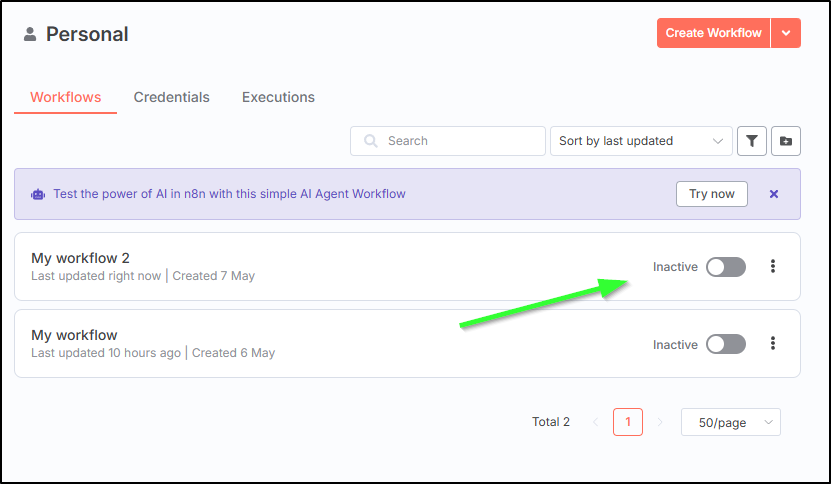Click the Create Workflow button
Image resolution: width=831 pixels, height=484 pixels.
713,33
